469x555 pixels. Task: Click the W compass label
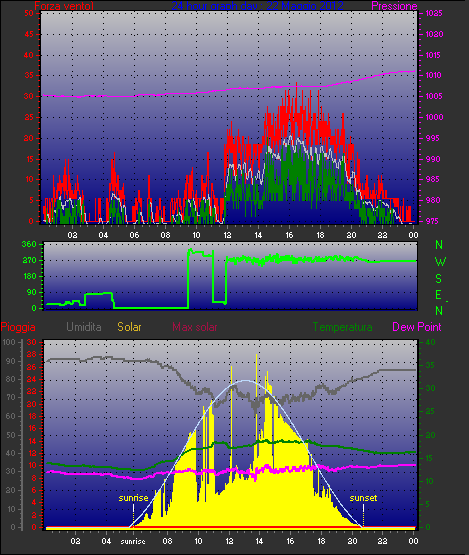440,262
